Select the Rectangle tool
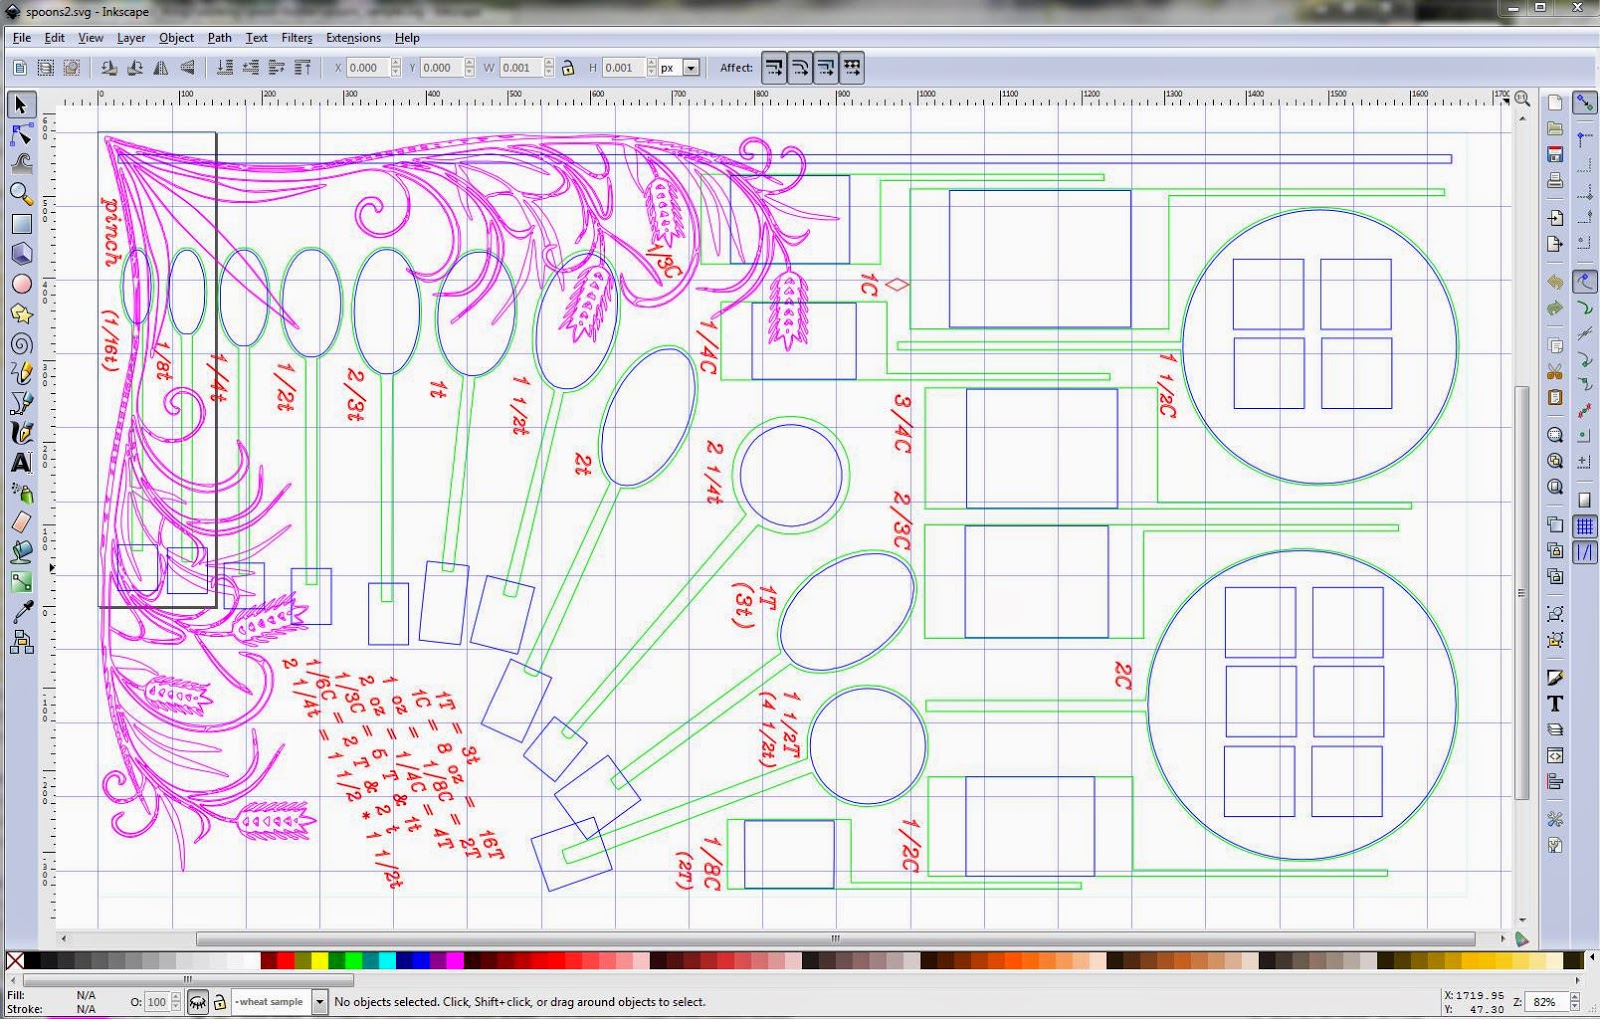 click(x=21, y=224)
